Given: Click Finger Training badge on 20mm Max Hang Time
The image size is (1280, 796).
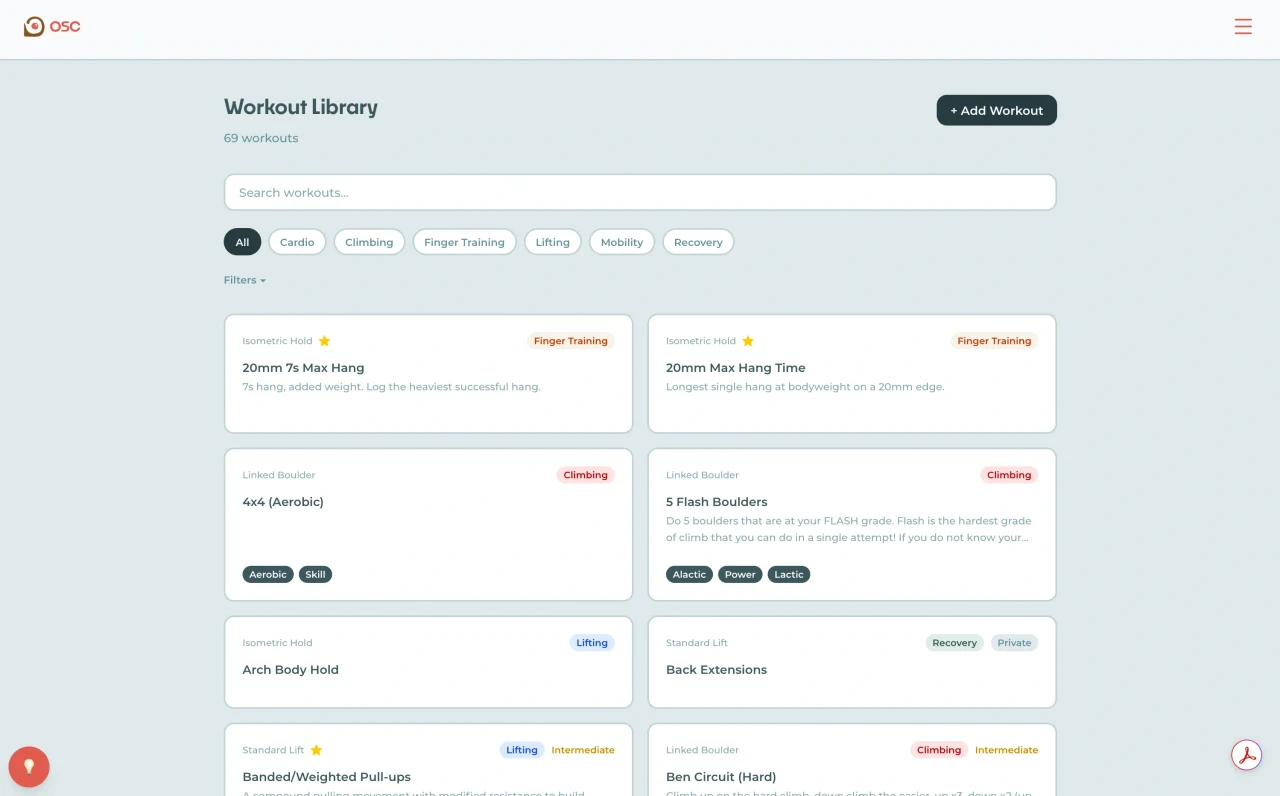Looking at the screenshot, I should [994, 341].
